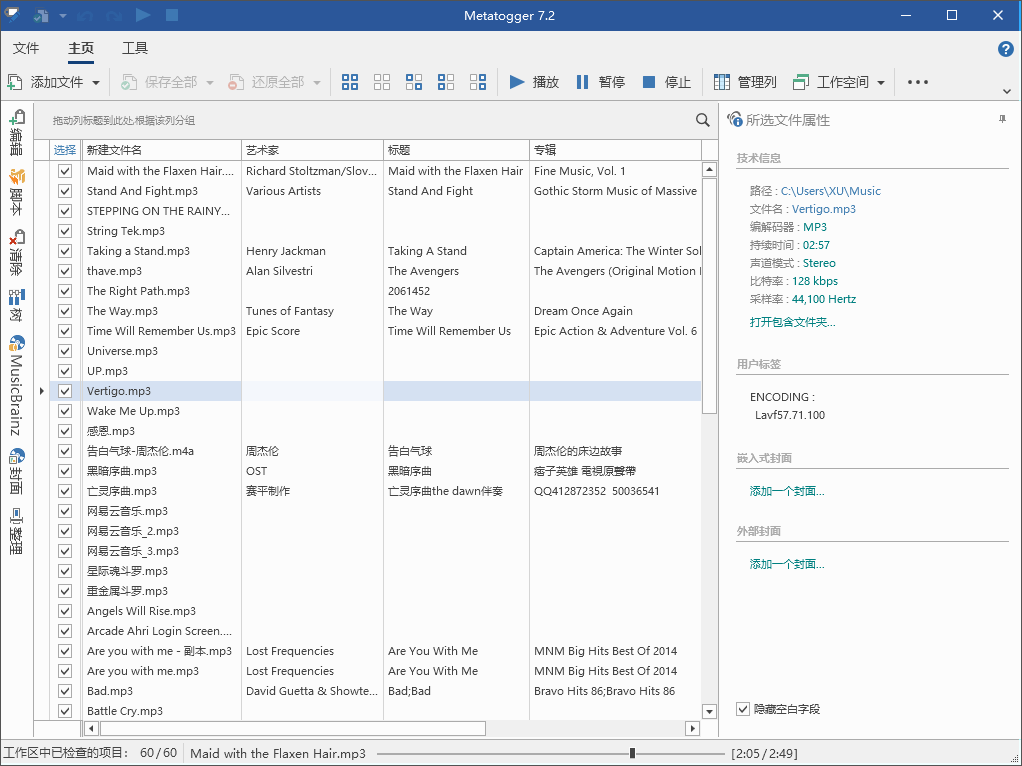Click the help question mark icon
Viewport: 1022px width, 766px height.
click(x=1006, y=49)
